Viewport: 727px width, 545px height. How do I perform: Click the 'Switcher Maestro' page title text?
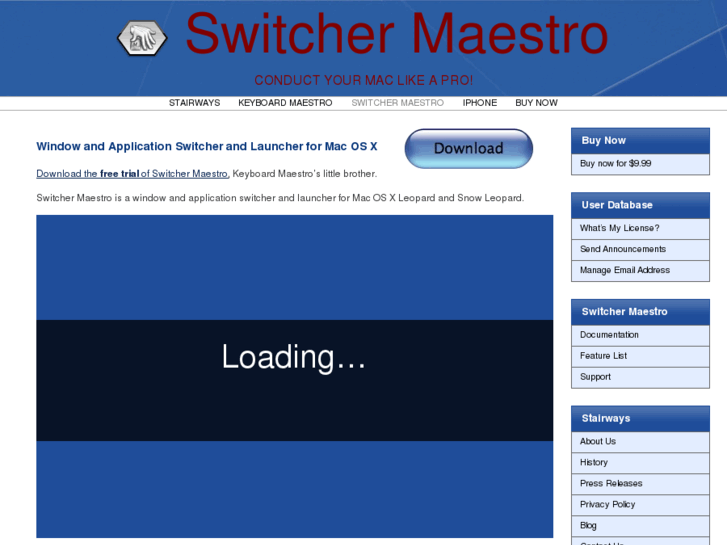[397, 34]
